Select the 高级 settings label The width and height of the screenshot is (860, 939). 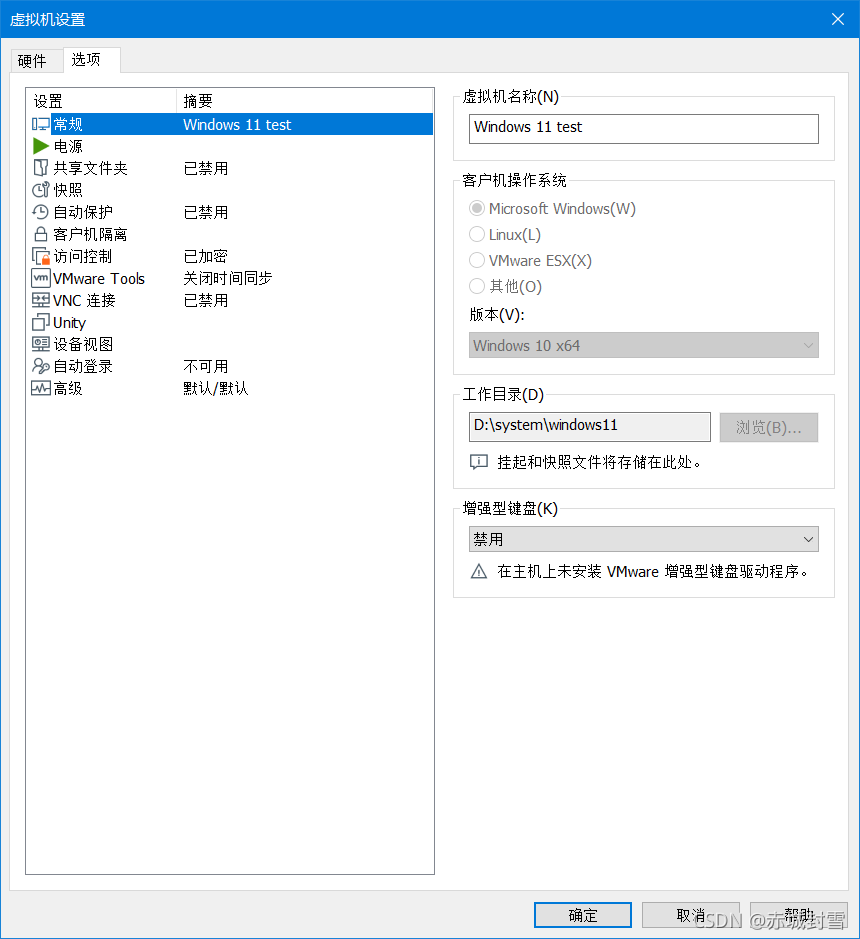coord(68,389)
